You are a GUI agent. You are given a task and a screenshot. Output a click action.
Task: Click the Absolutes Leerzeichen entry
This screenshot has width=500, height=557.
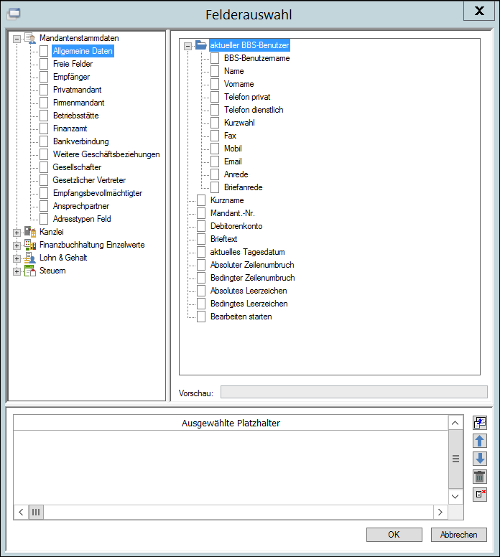click(249, 291)
